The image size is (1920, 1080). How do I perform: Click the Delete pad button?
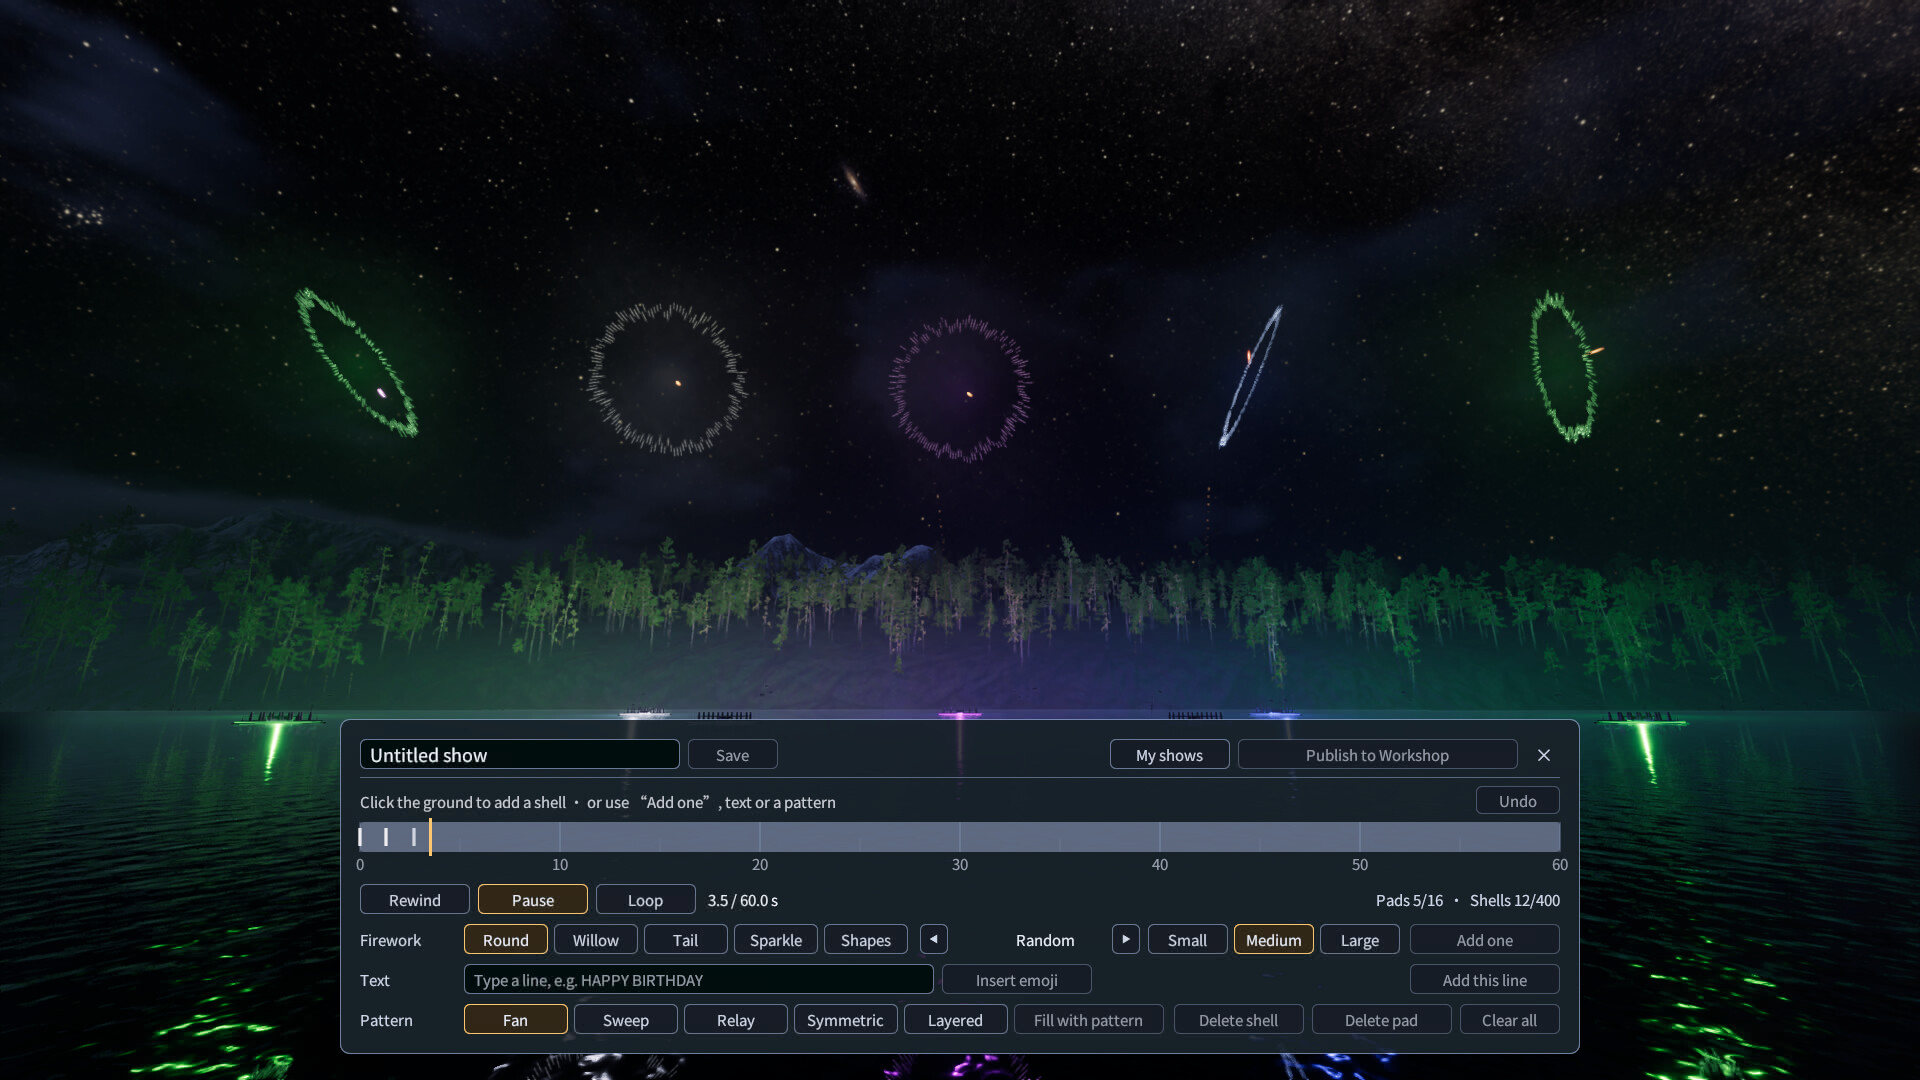pos(1382,1019)
